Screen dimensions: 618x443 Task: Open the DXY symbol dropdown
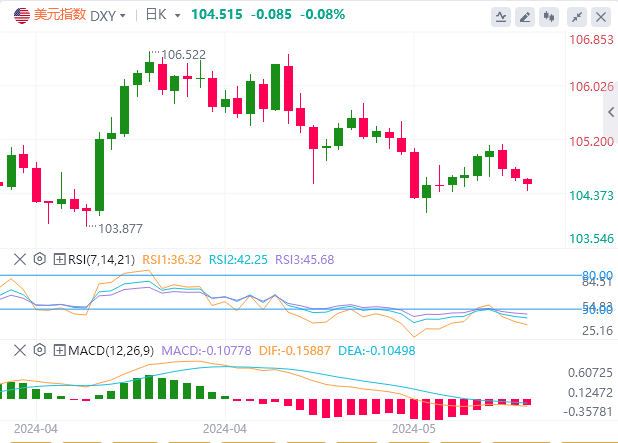tap(107, 15)
